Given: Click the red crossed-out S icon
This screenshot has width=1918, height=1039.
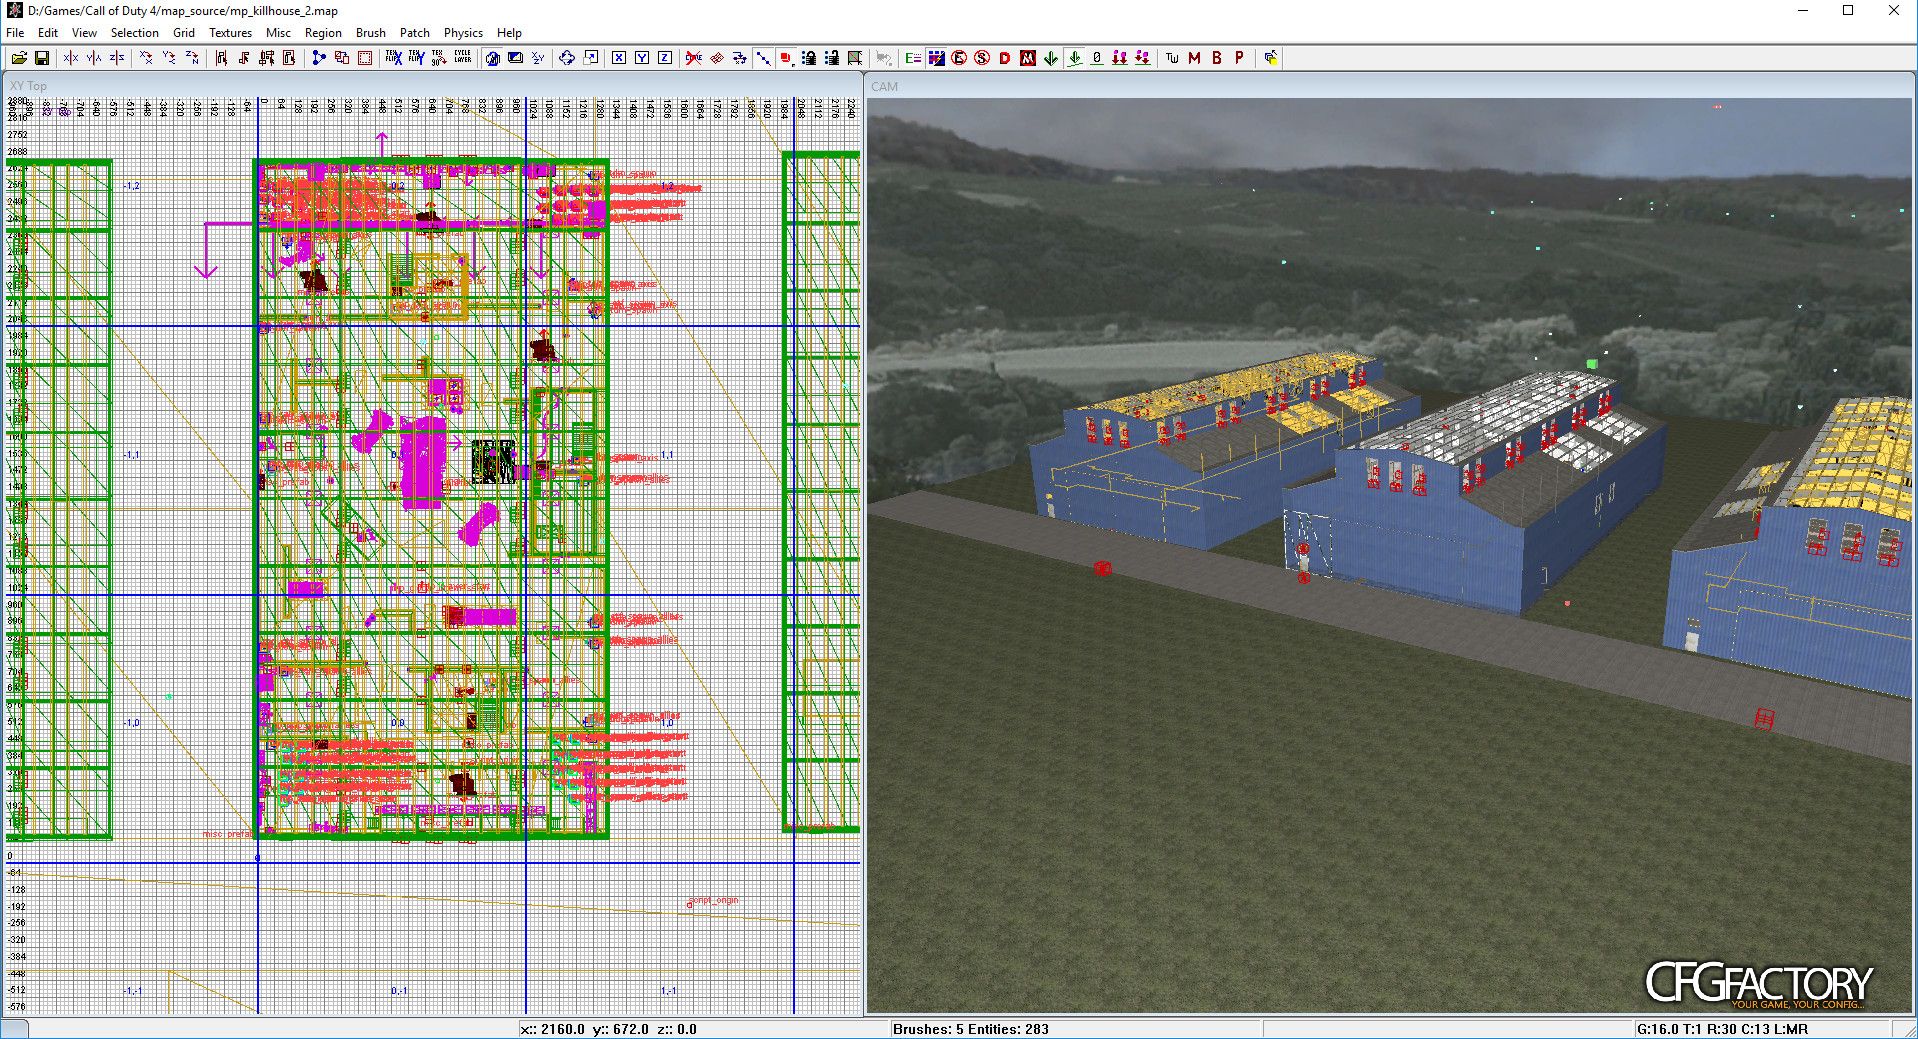Looking at the screenshot, I should click(x=982, y=58).
